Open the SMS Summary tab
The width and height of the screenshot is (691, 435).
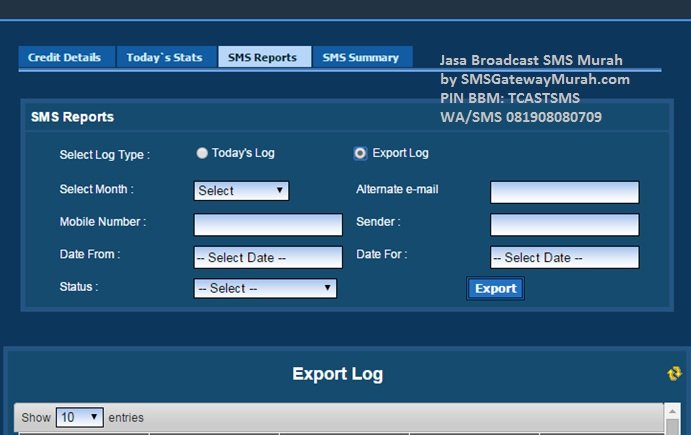[x=362, y=57]
